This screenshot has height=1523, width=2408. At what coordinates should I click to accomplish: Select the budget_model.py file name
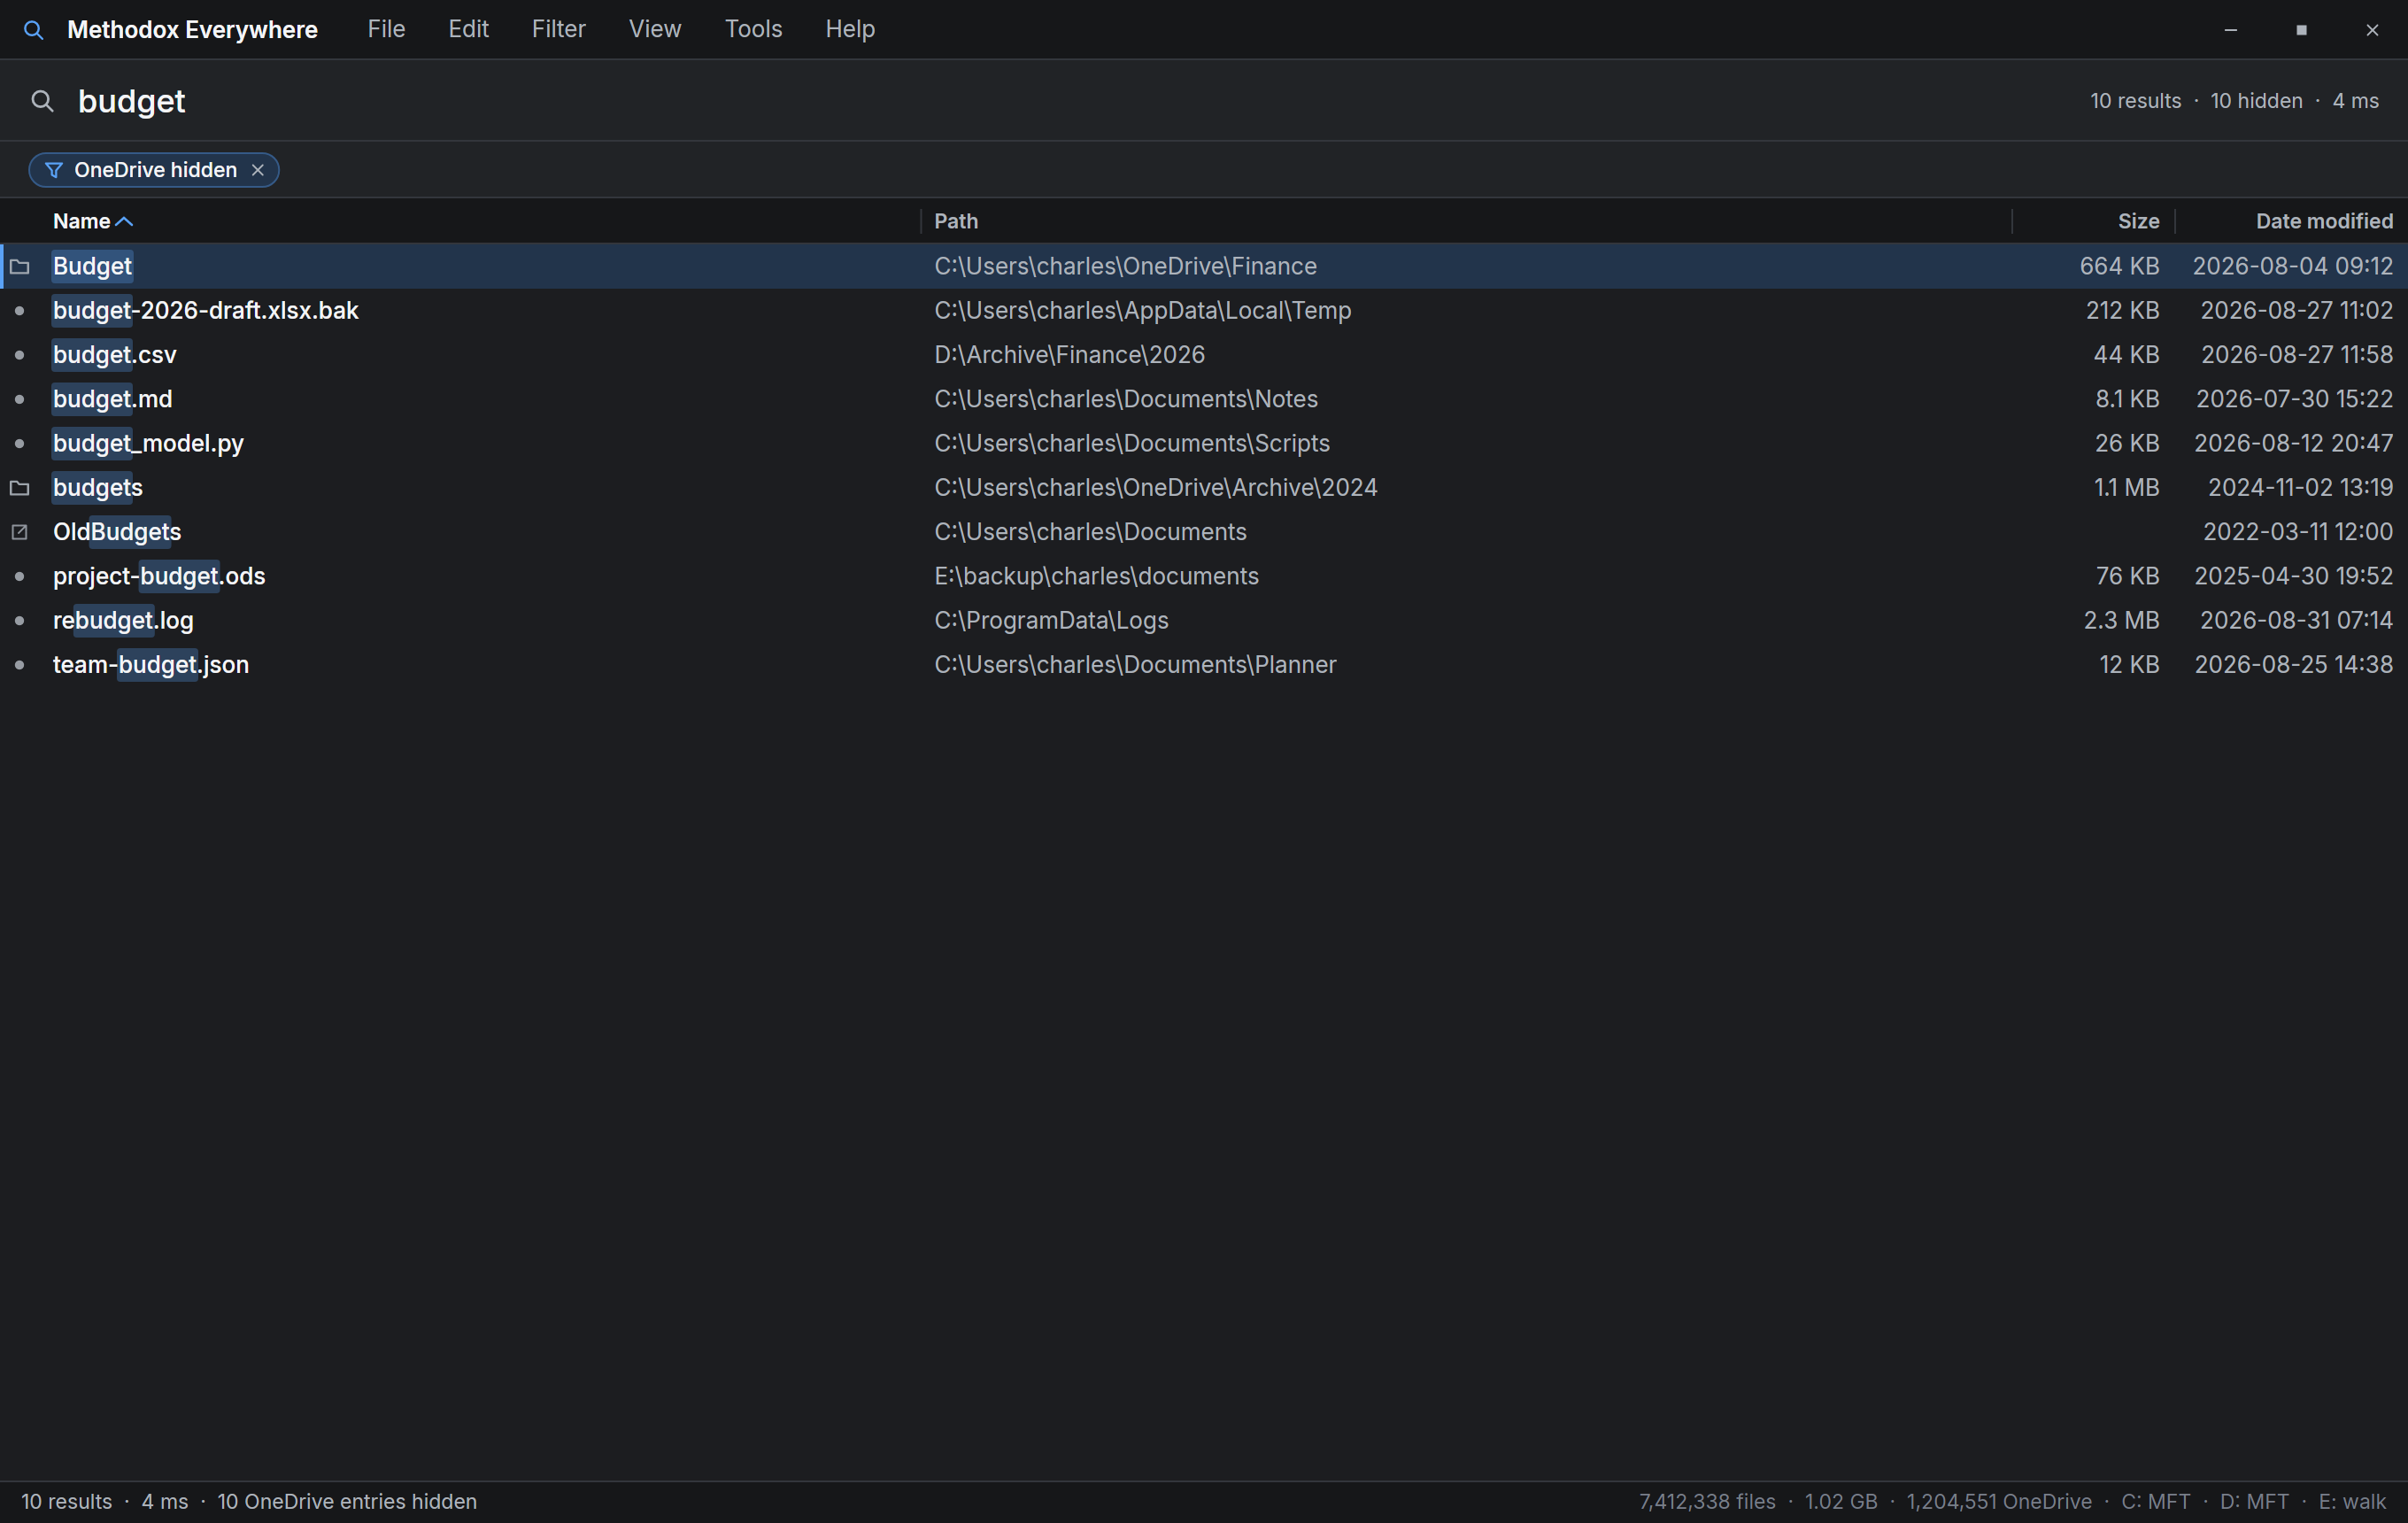coord(148,443)
